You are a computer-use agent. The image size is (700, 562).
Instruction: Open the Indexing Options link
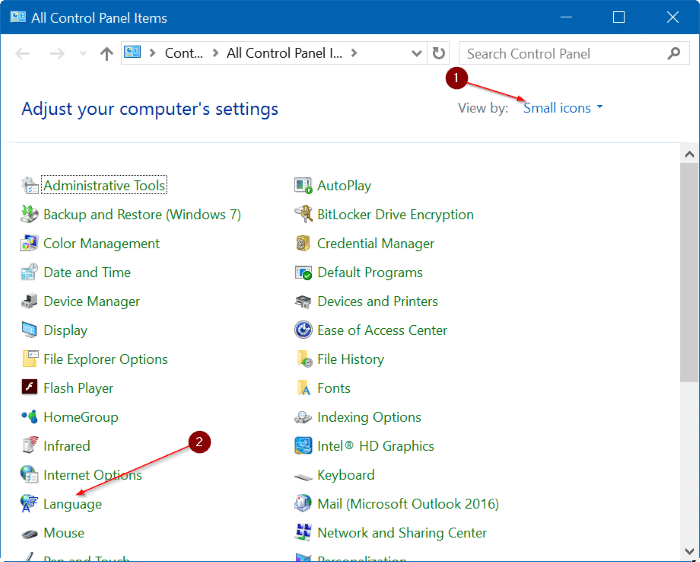(x=369, y=418)
